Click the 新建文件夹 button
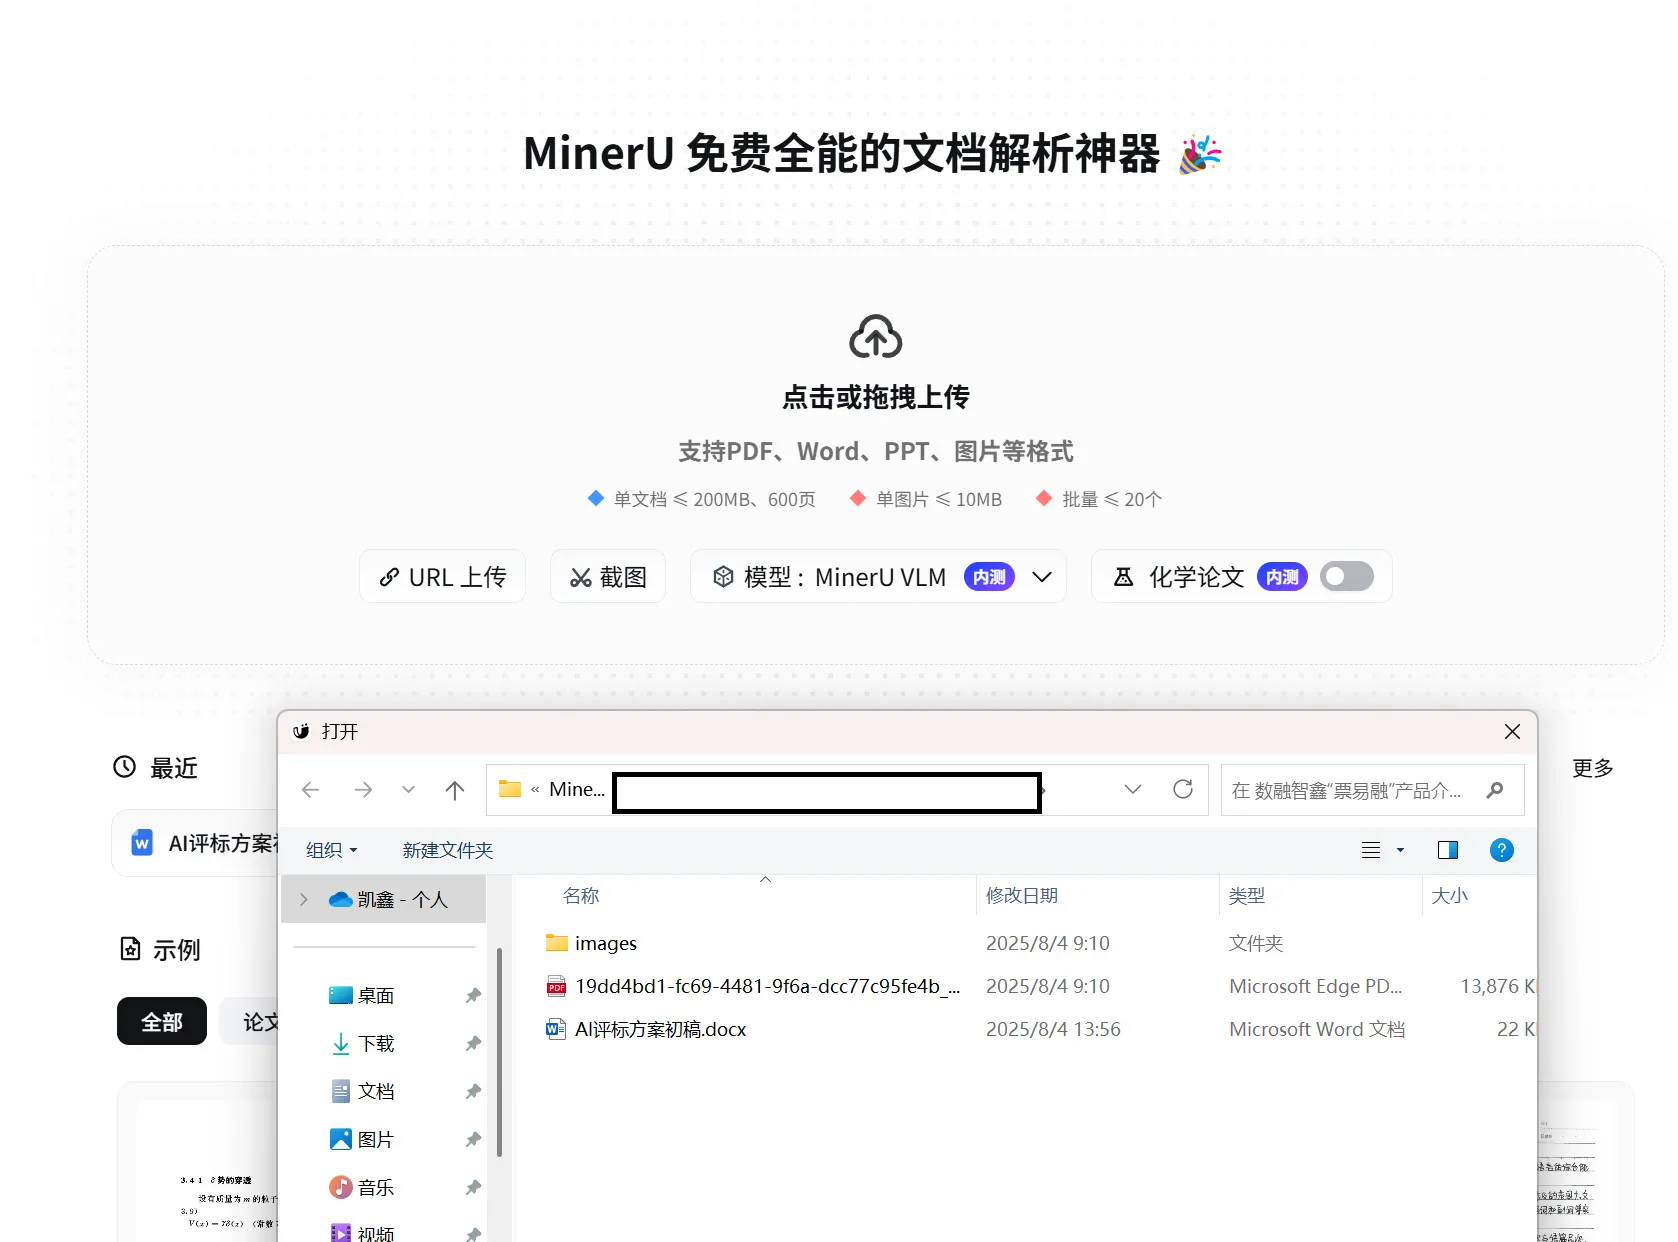Viewport: 1678px width, 1242px height. (x=447, y=850)
